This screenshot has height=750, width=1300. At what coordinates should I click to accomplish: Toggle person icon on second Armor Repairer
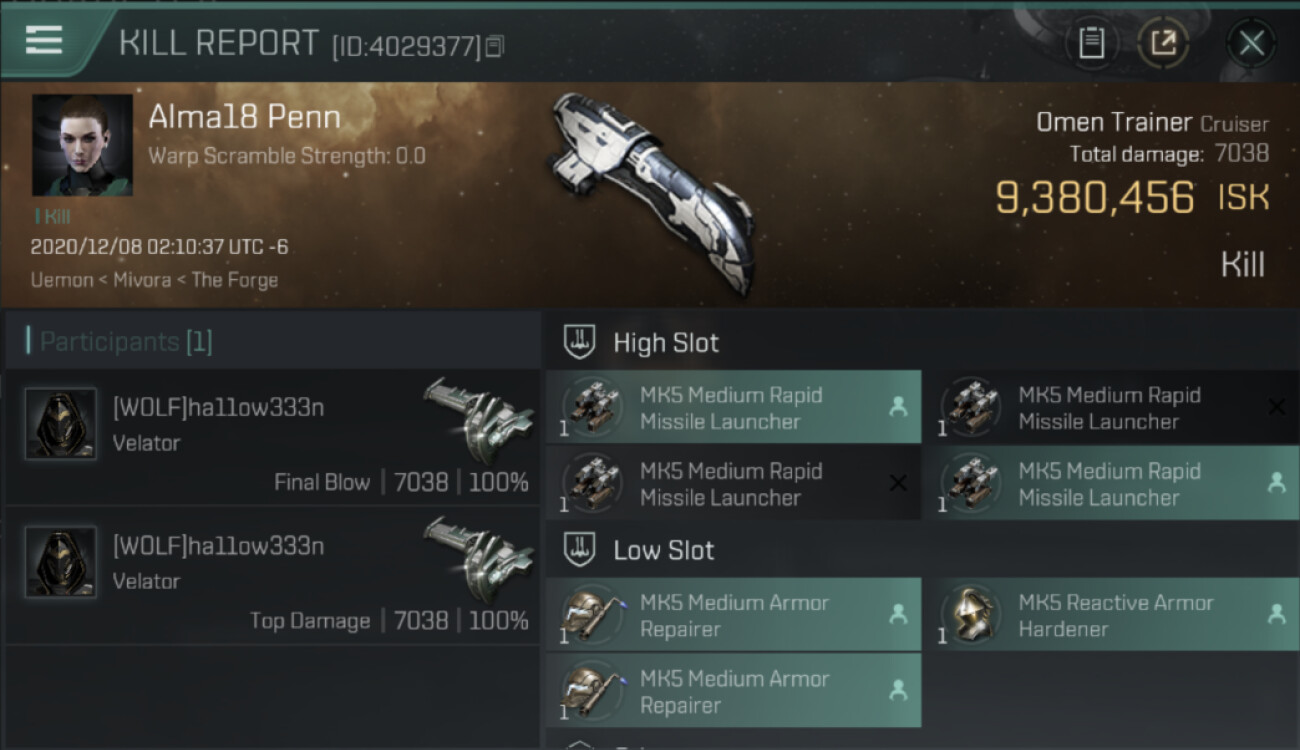pyautogui.click(x=898, y=690)
